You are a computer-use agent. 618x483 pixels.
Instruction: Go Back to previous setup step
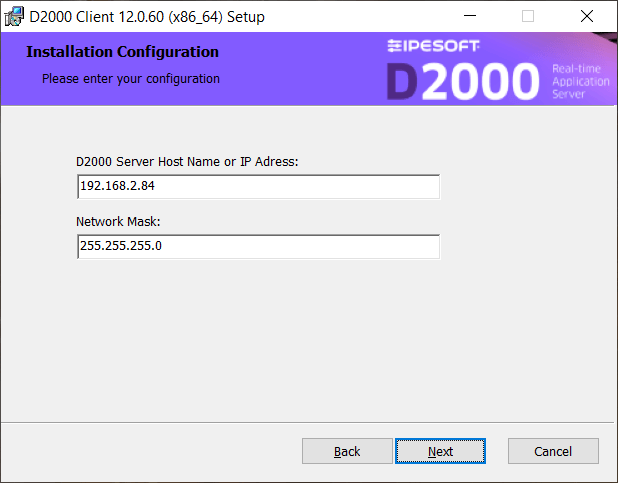(x=347, y=451)
